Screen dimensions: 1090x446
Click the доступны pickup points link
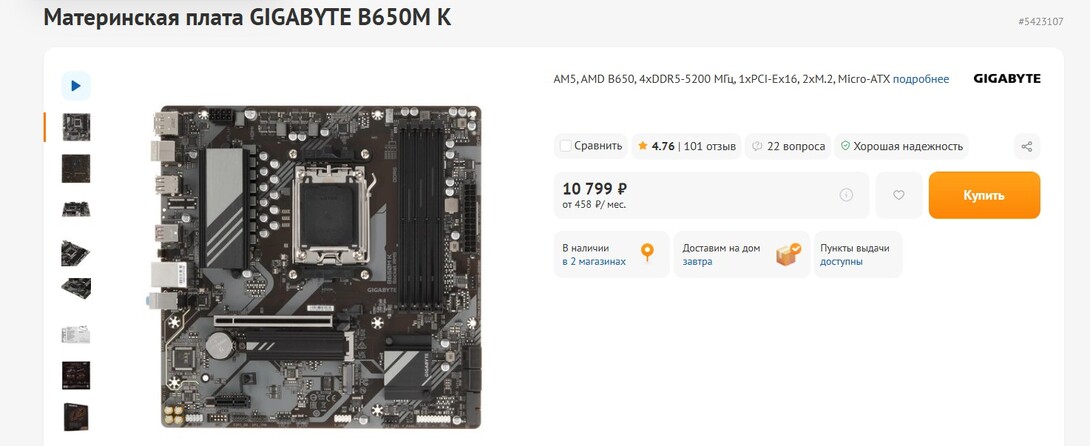(841, 262)
